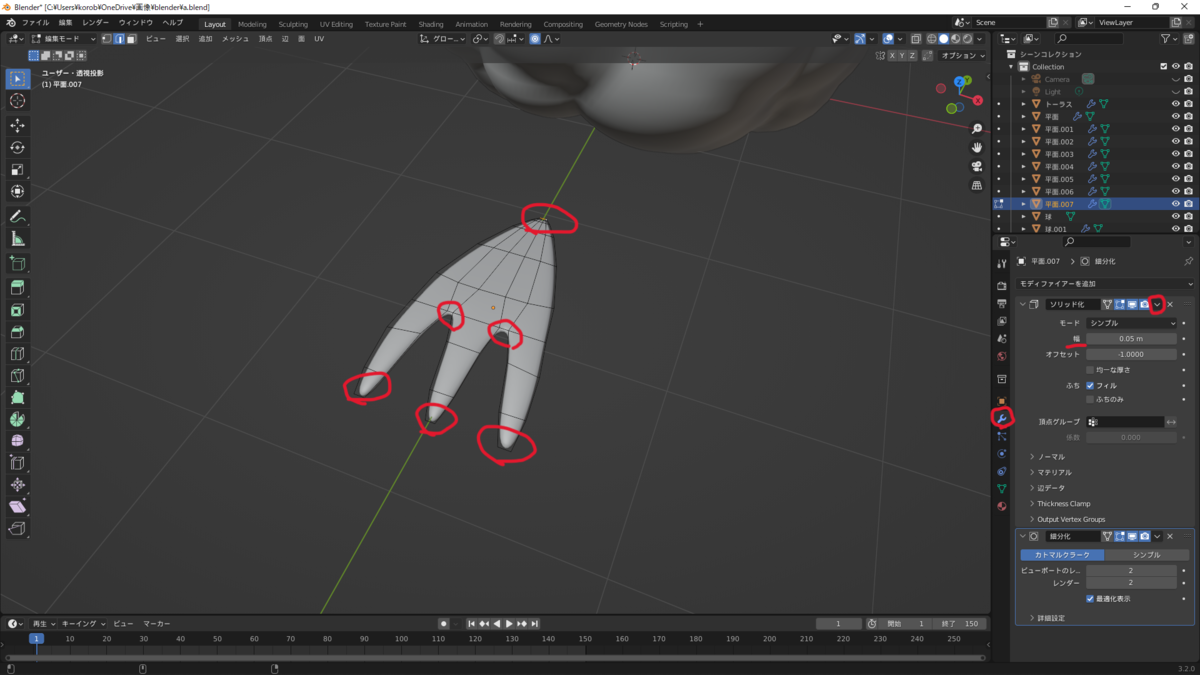This screenshot has height=675, width=1200.
Task: Enable vertex select mode
Action: coord(106,39)
